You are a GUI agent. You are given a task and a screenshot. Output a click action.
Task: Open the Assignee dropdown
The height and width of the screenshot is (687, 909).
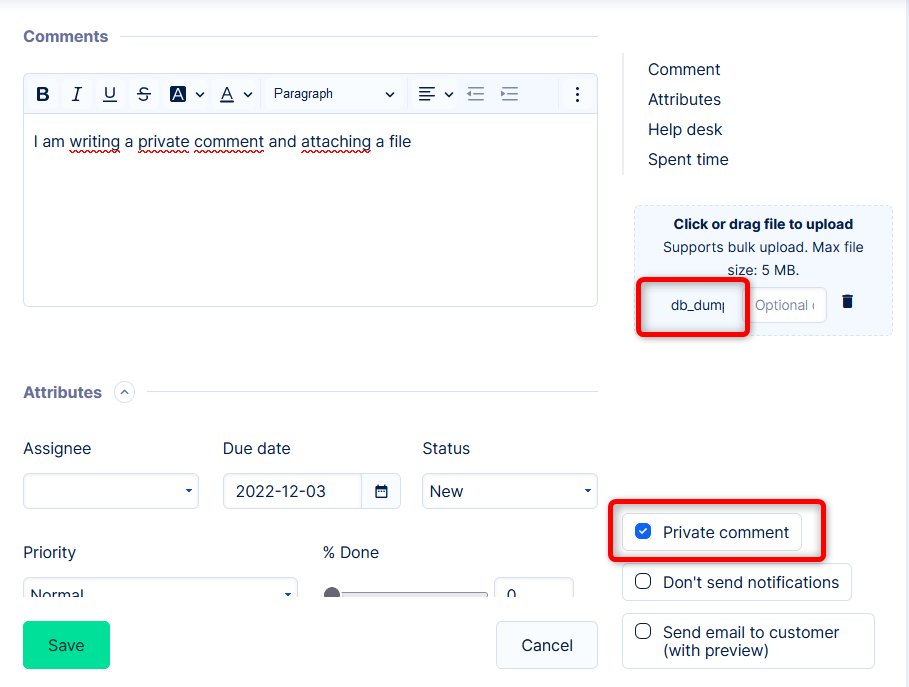(110, 491)
